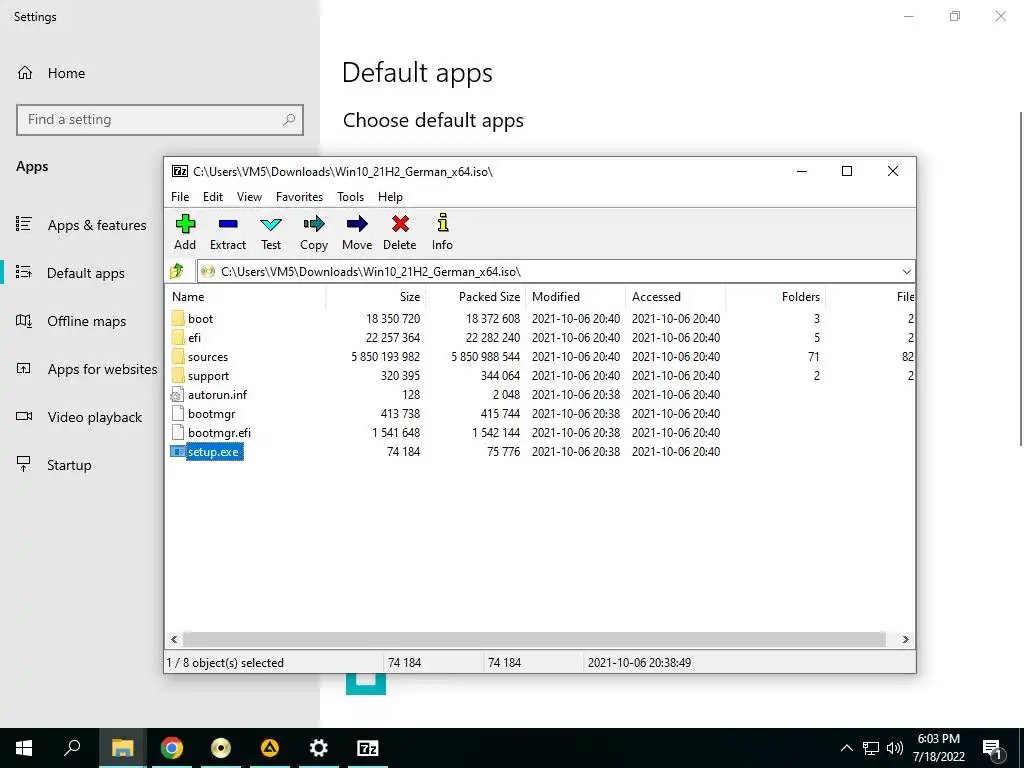This screenshot has height=768, width=1024.
Task: Click the autorun.inf file icon
Action: [x=177, y=394]
